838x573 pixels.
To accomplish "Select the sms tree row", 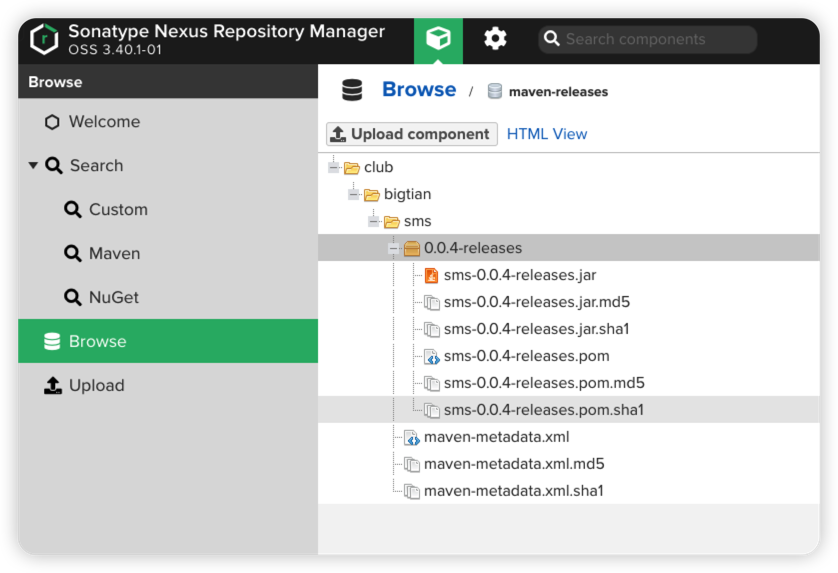I will pos(569,221).
